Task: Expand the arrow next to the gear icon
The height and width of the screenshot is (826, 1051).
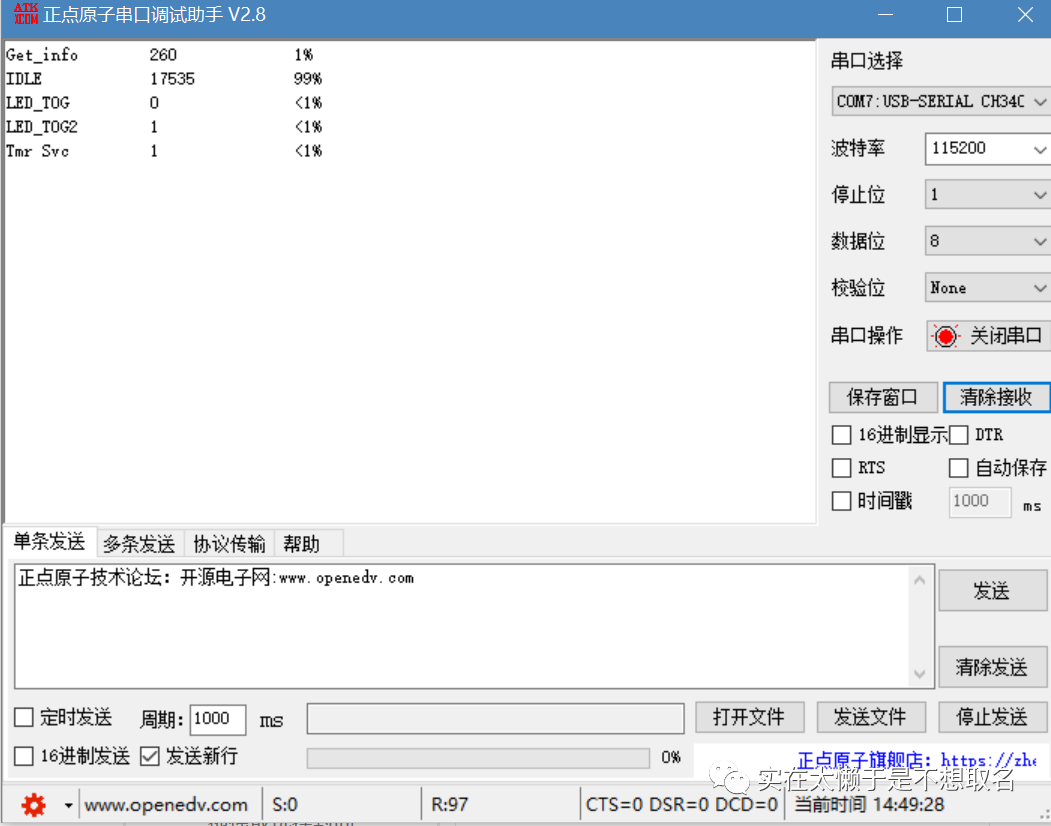Action: [68, 805]
